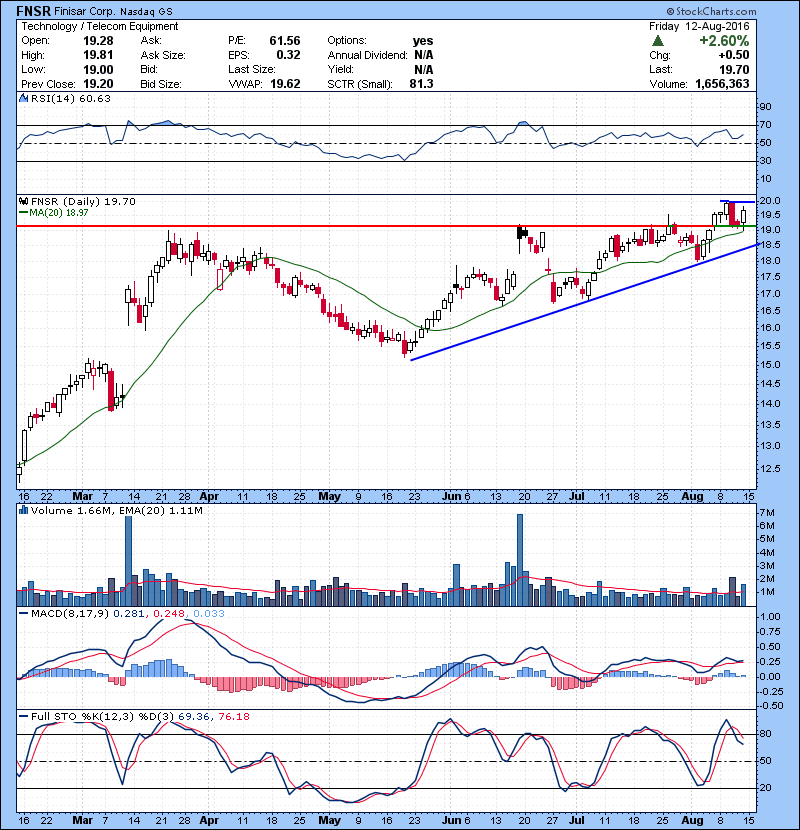
Task: Click the RSI(14) 60.63 label
Action: pyautogui.click(x=70, y=98)
